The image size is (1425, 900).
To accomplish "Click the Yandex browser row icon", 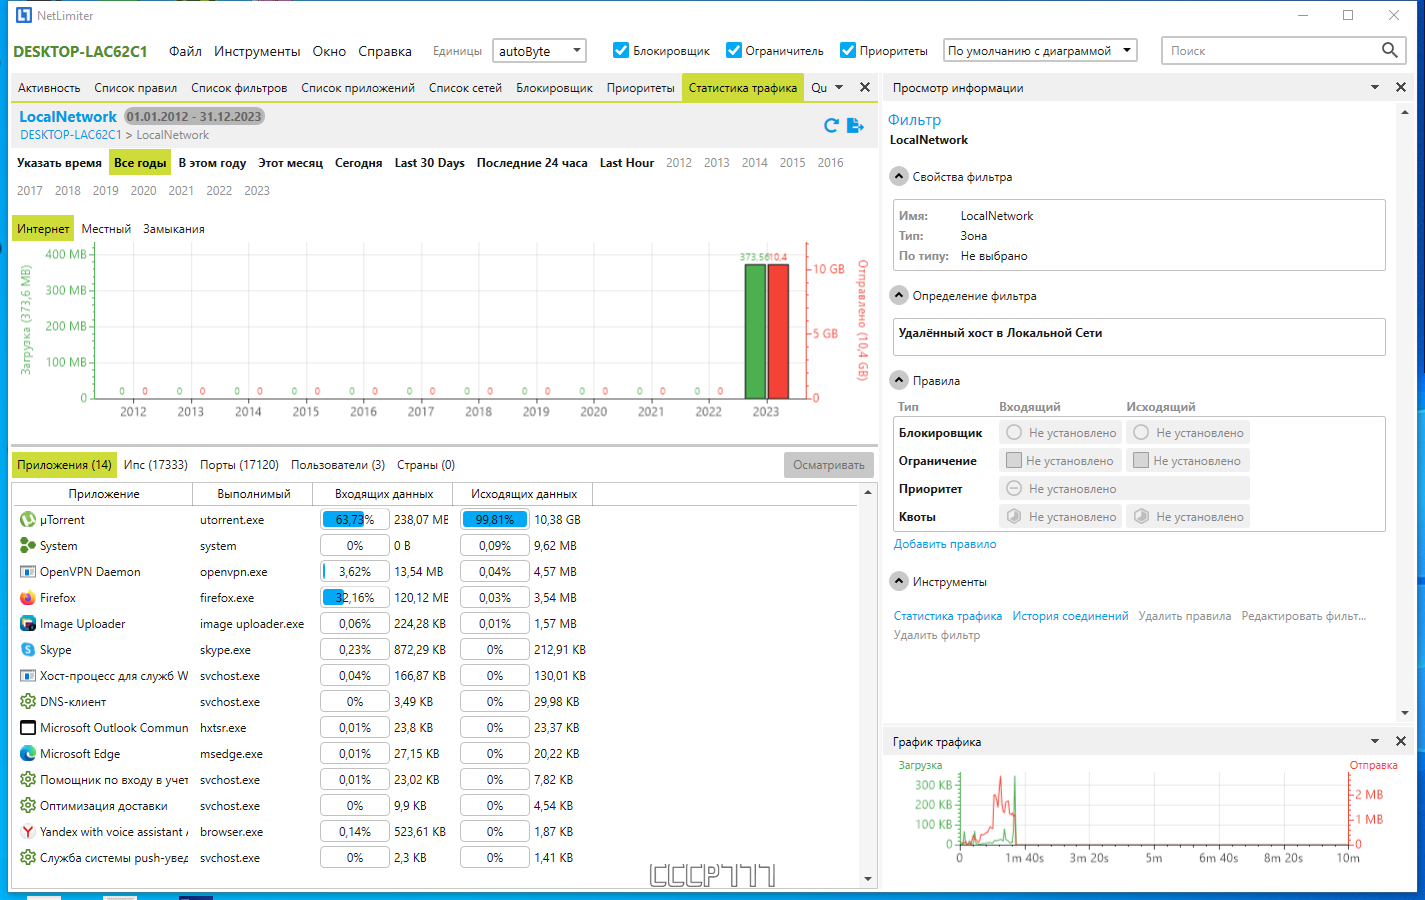I will pyautogui.click(x=28, y=832).
